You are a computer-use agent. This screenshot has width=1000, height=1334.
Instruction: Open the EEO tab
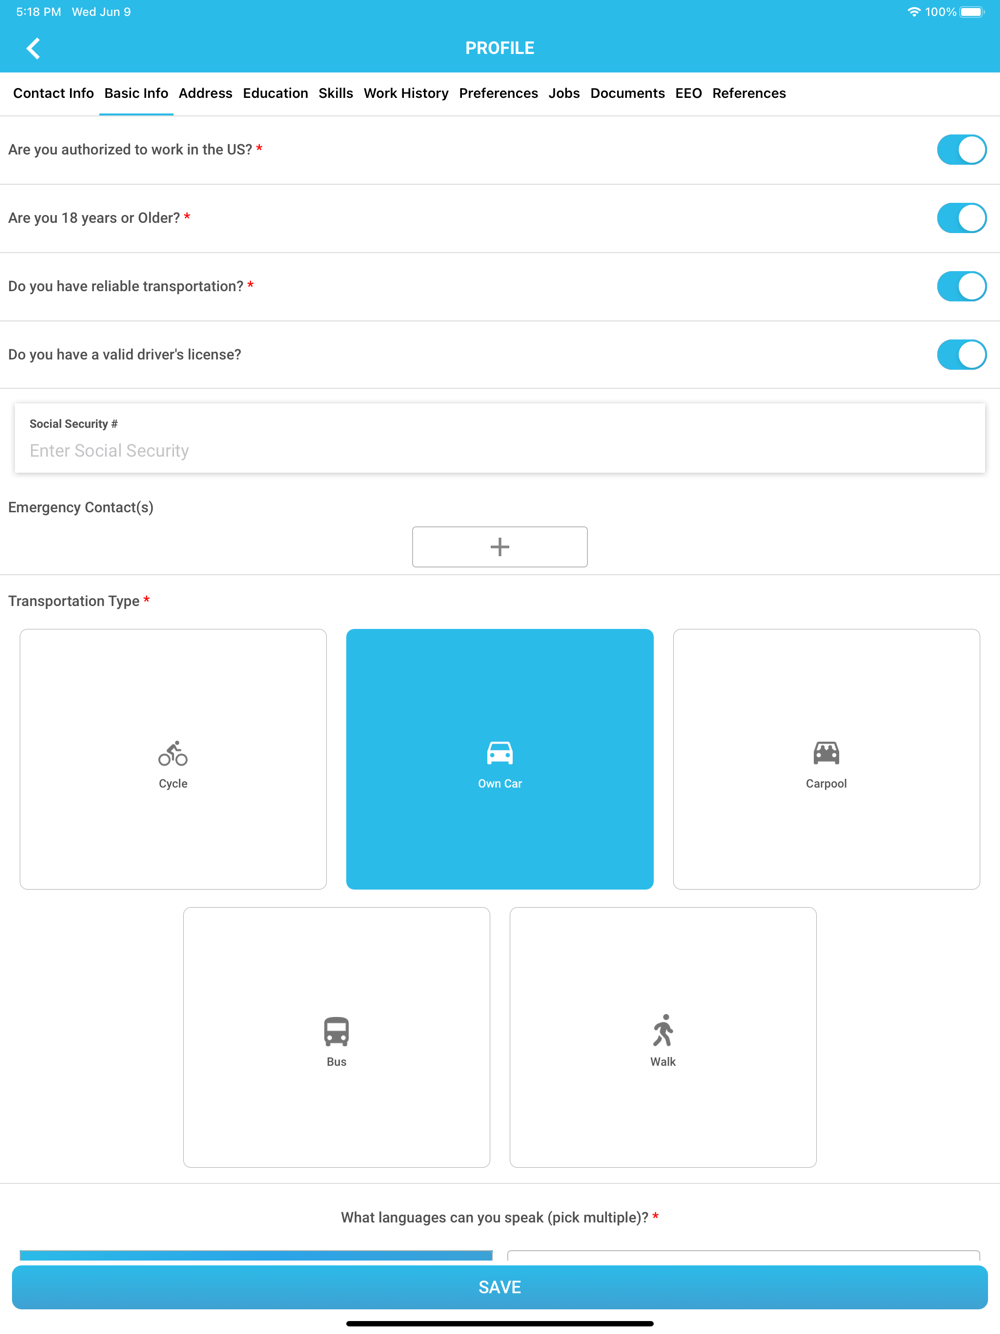688,93
